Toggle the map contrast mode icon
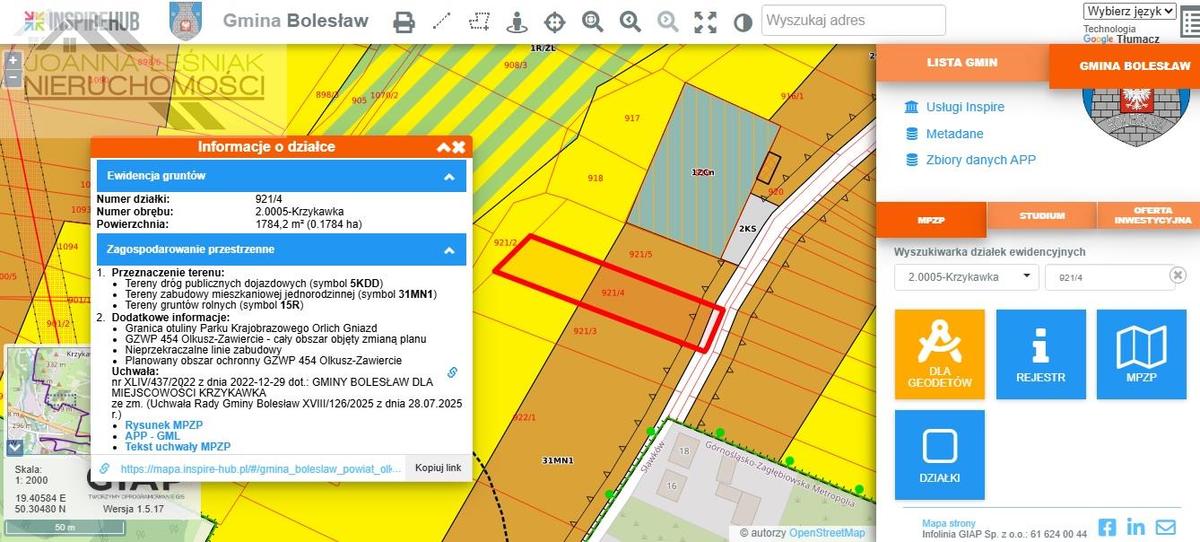This screenshot has width=1200, height=542. [x=743, y=21]
